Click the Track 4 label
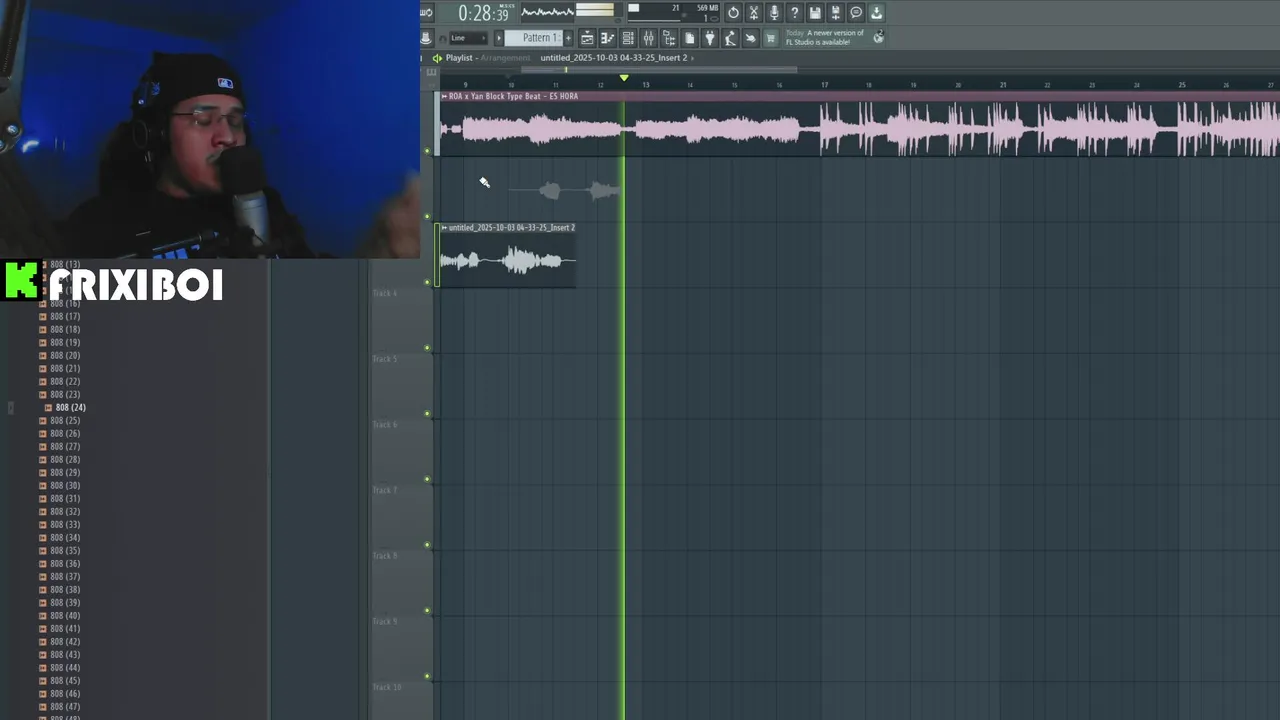 tap(385, 293)
